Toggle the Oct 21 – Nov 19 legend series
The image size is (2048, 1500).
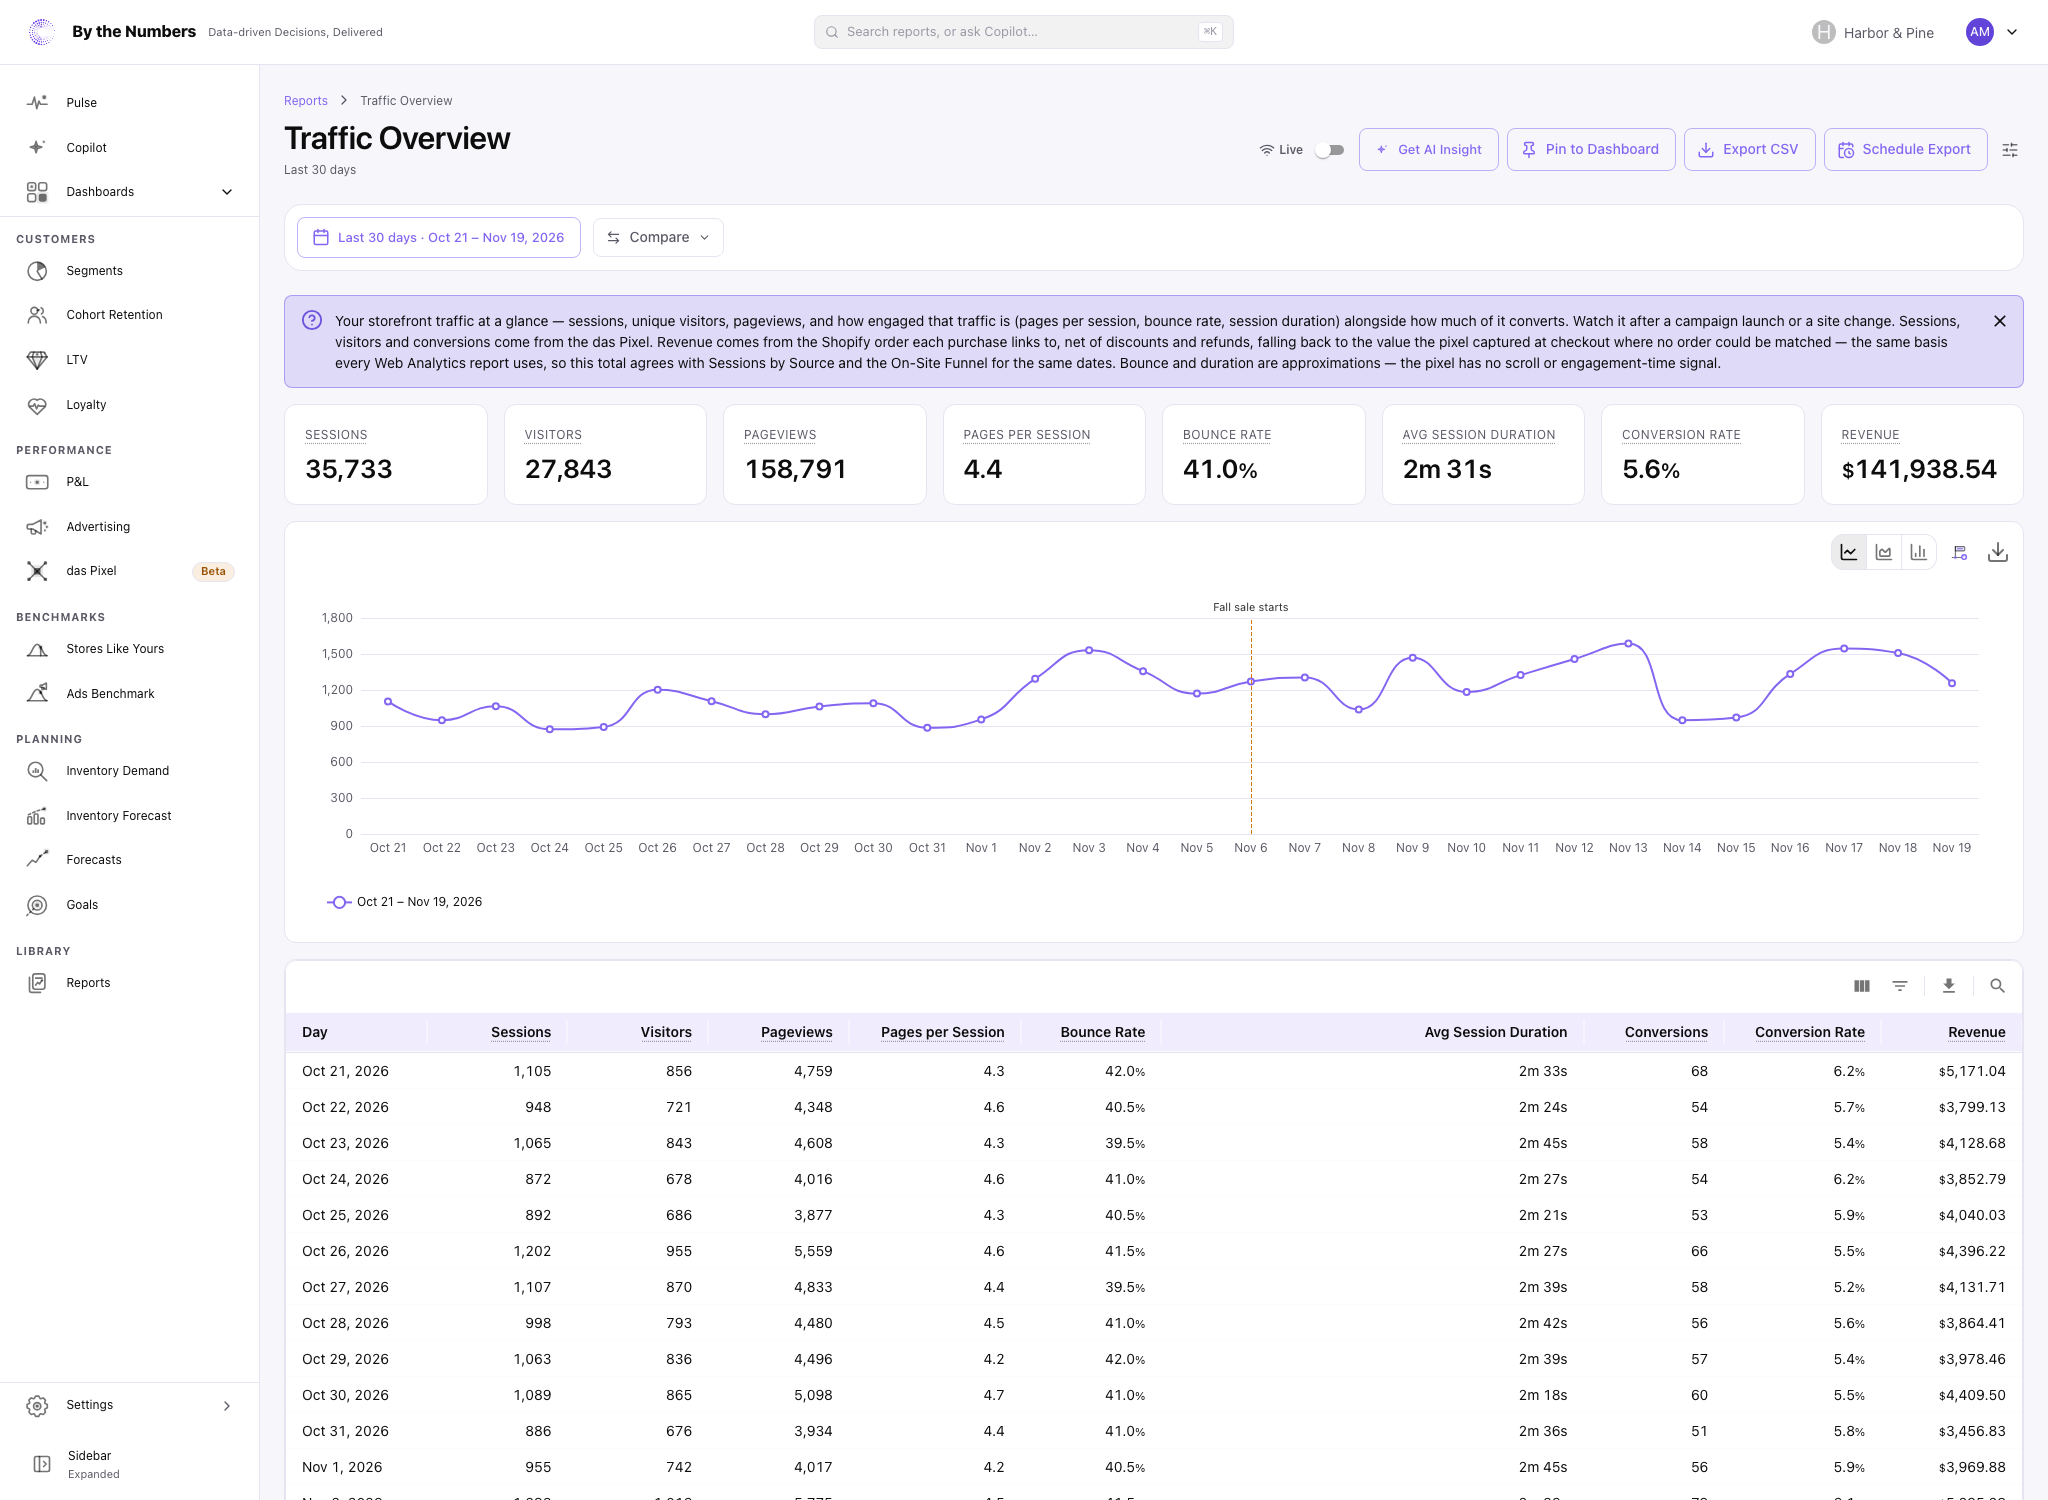405,902
